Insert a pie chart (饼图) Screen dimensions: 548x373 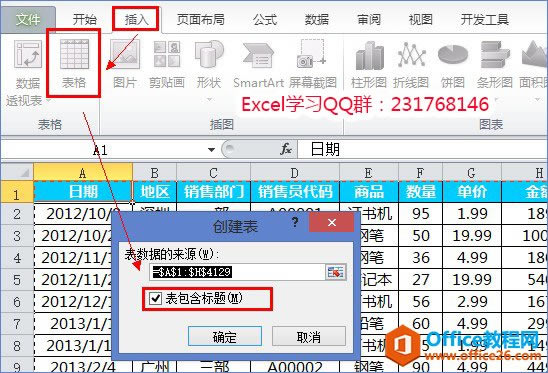(x=453, y=65)
